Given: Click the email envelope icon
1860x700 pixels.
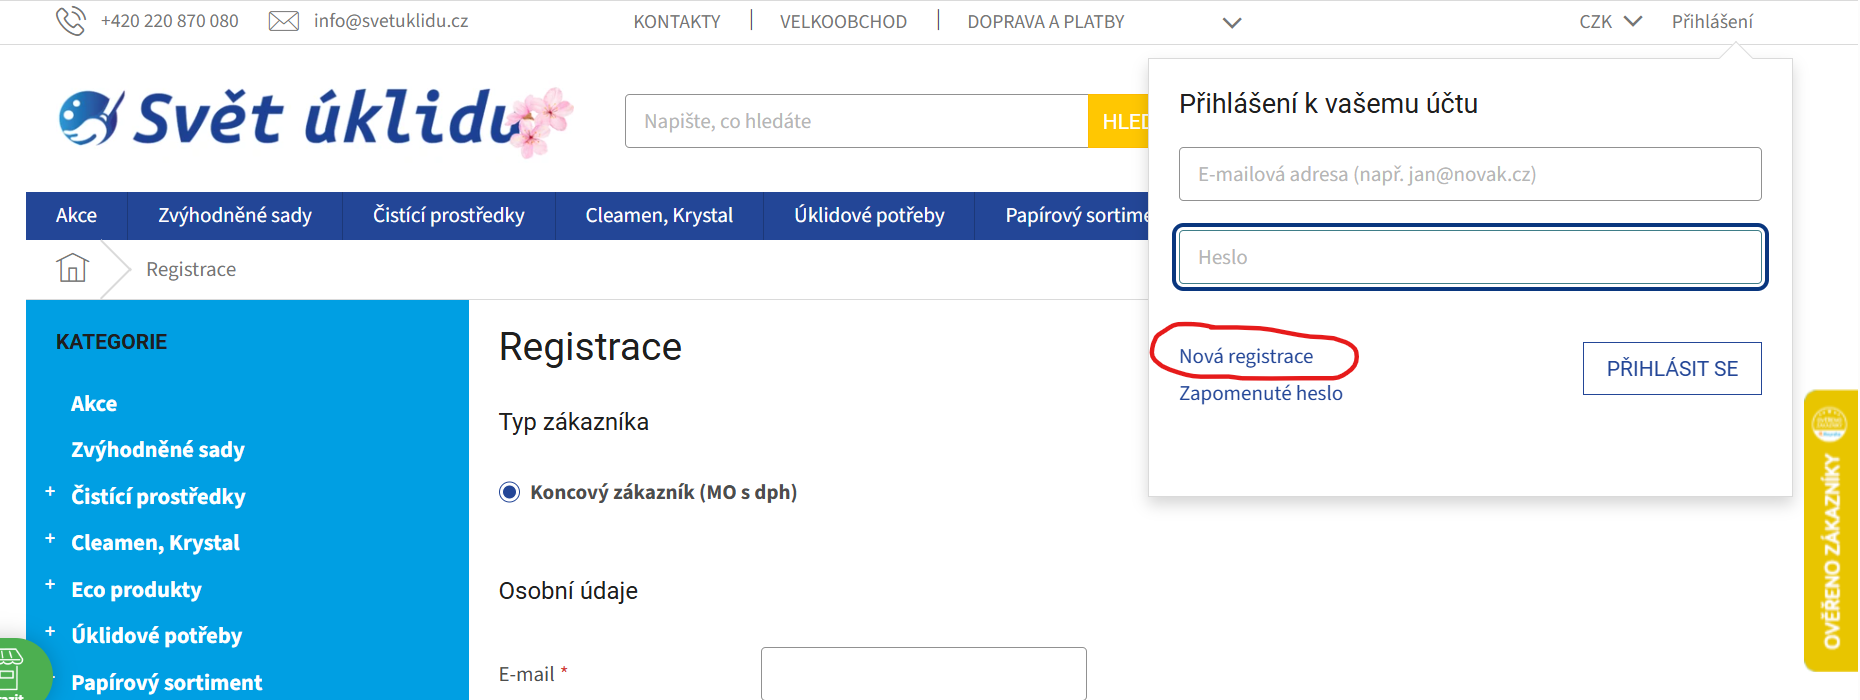Looking at the screenshot, I should [x=284, y=21].
